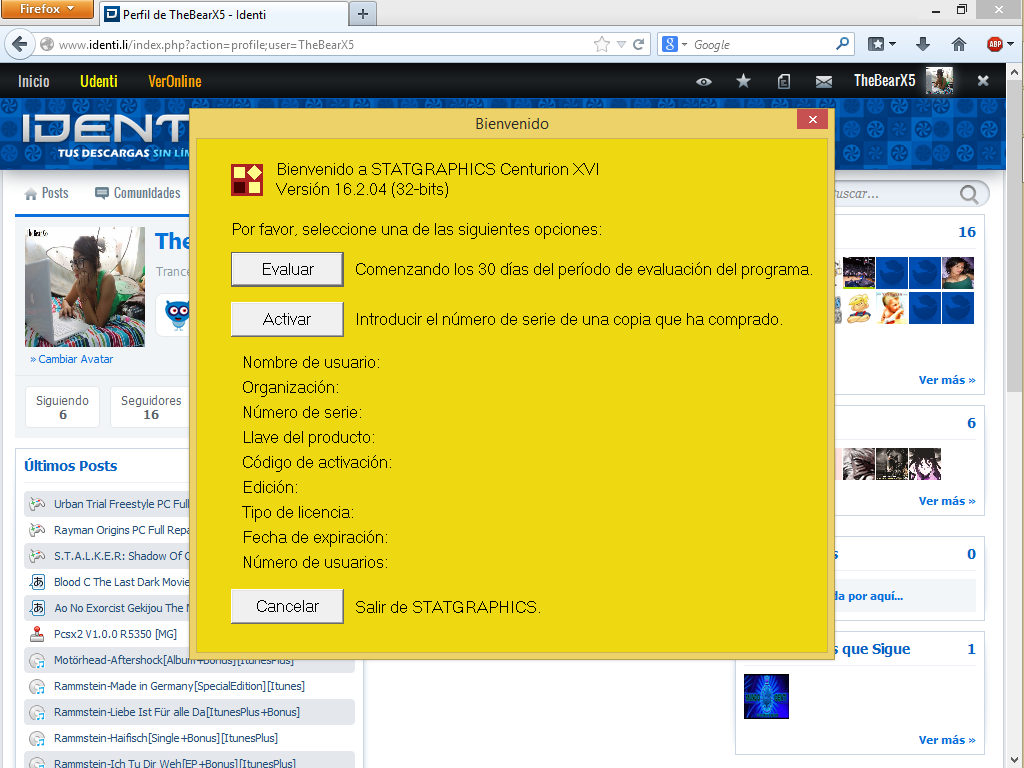Open a new tab with the plus button
The height and width of the screenshot is (768, 1024).
(363, 14)
